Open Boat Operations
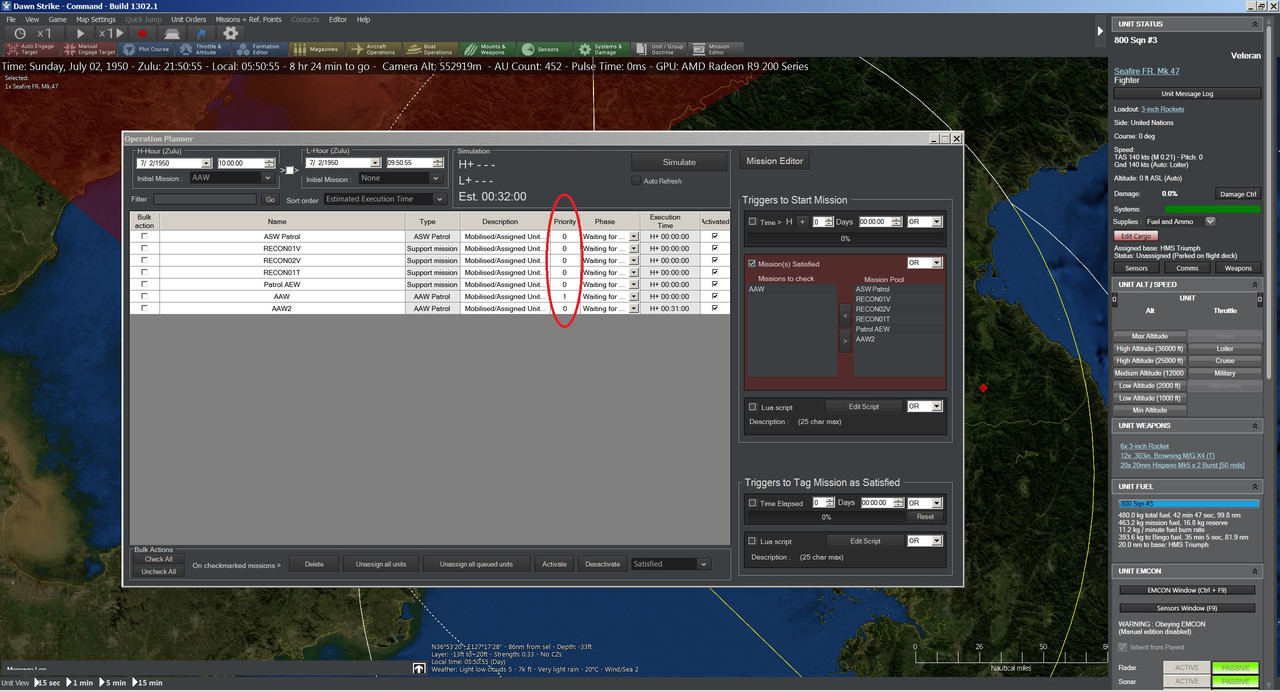The image size is (1280, 692). [431, 48]
